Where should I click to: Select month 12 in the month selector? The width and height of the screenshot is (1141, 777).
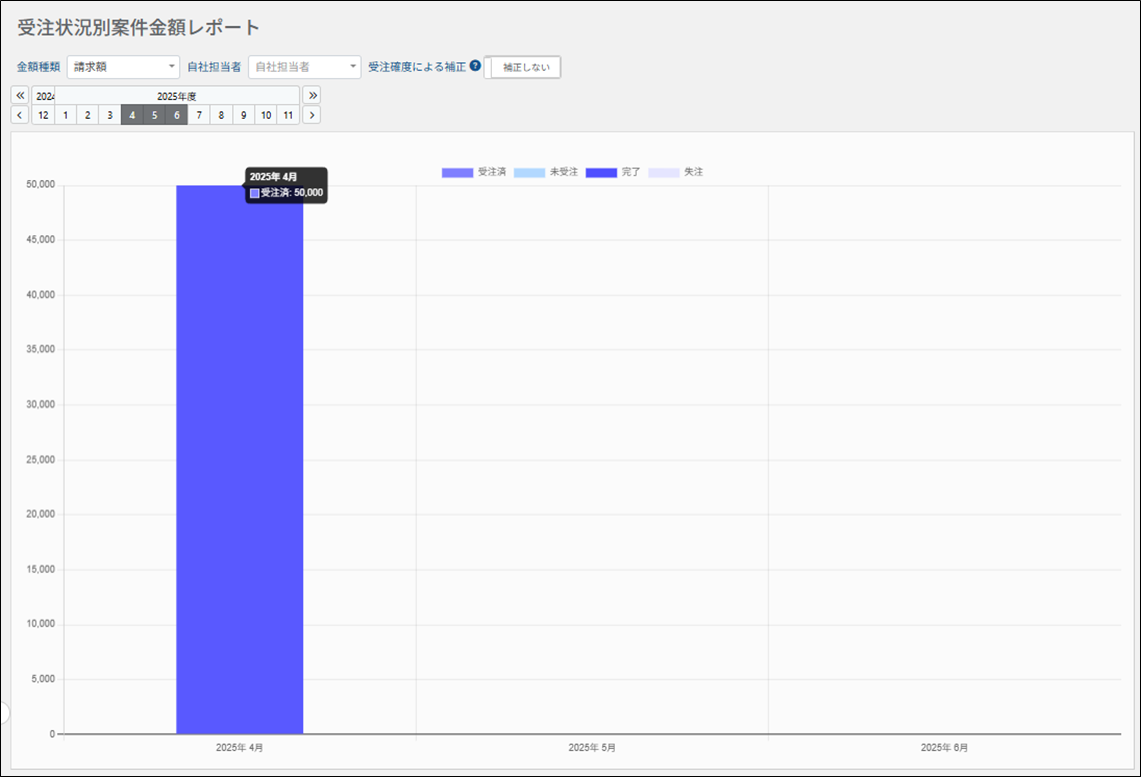coord(43,115)
